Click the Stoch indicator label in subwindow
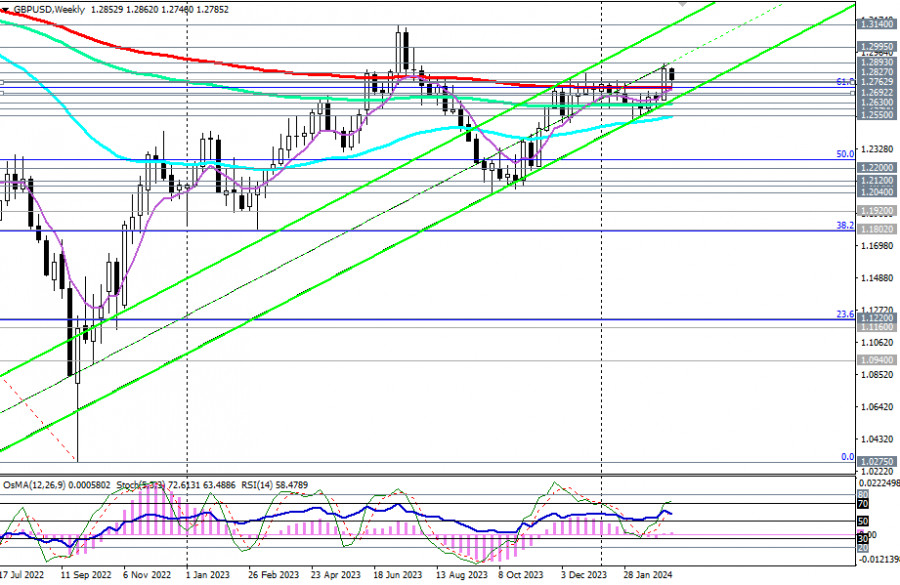The image size is (900, 585). [176, 485]
